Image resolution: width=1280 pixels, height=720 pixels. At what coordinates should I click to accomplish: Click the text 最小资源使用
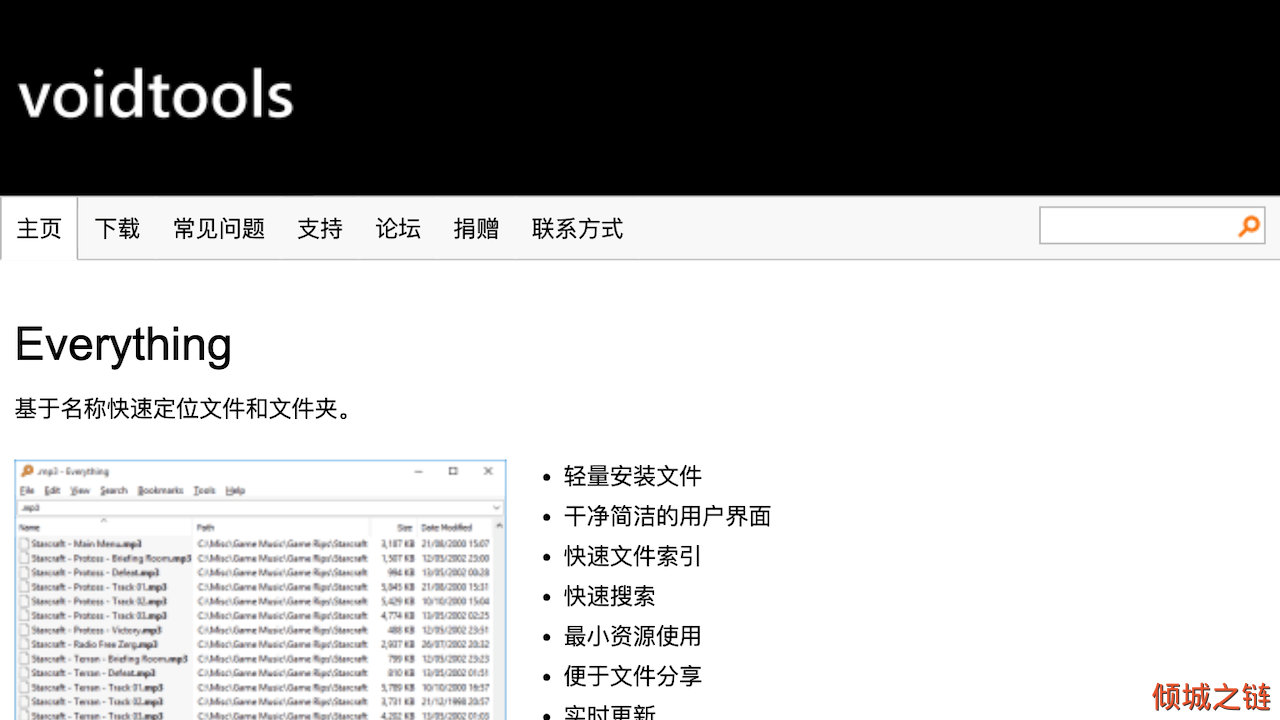coord(633,636)
